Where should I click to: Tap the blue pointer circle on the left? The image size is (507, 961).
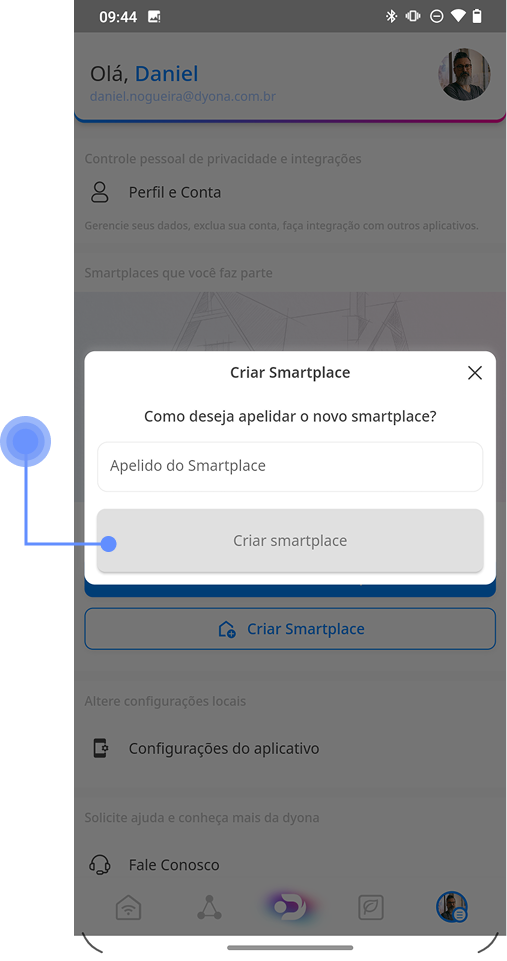tap(25, 441)
